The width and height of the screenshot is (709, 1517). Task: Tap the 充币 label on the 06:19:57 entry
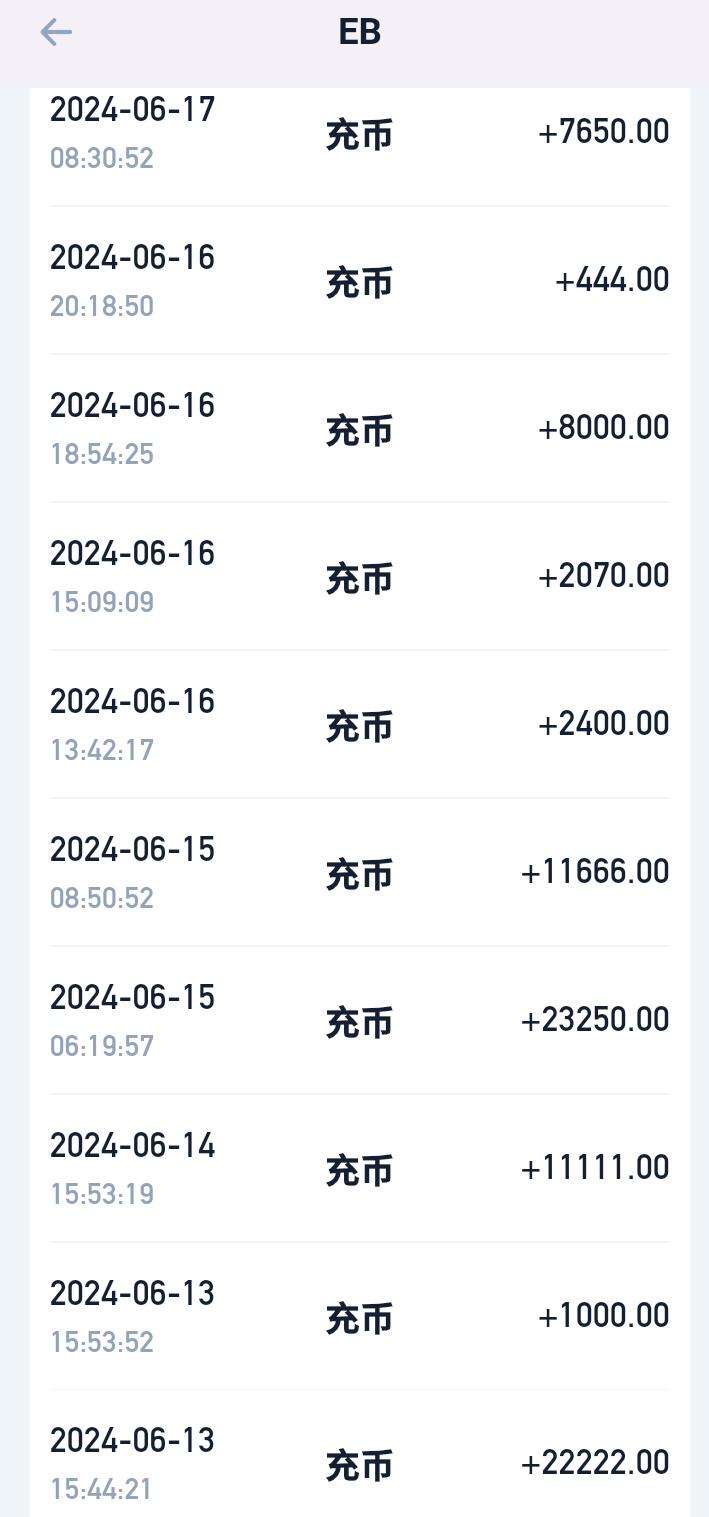click(x=360, y=1023)
